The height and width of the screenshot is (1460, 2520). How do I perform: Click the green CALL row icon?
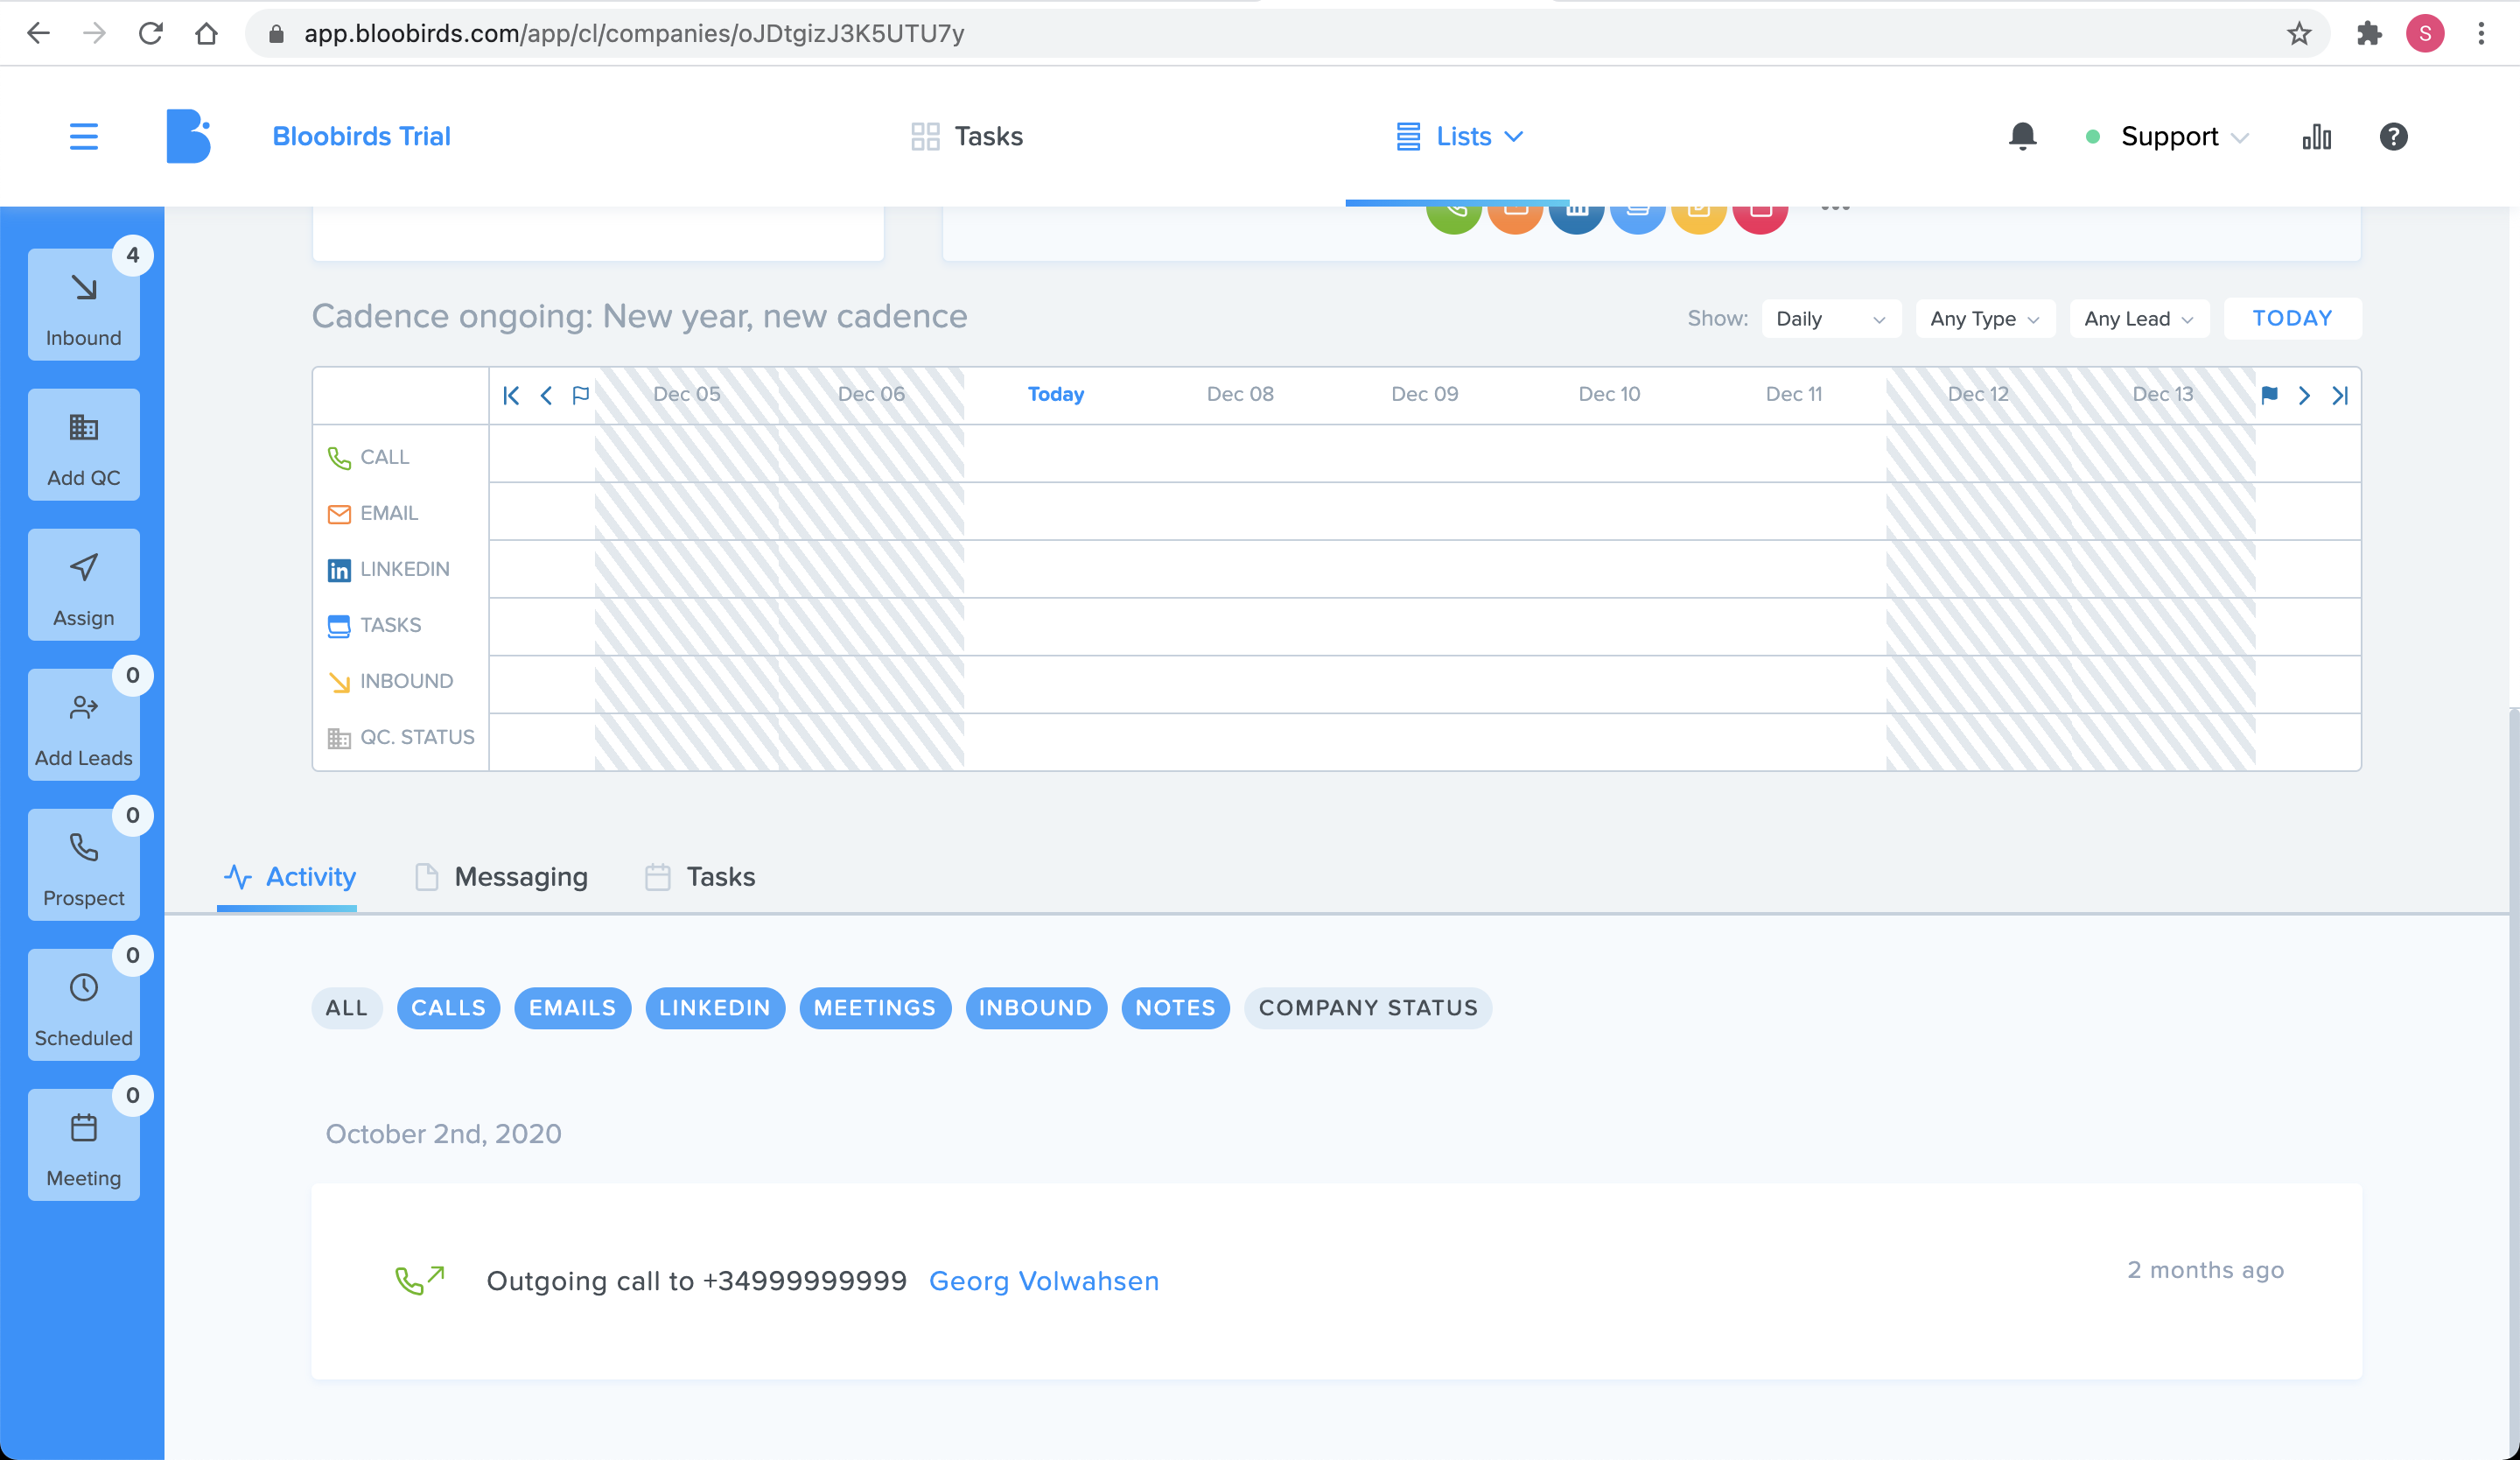[x=339, y=458]
